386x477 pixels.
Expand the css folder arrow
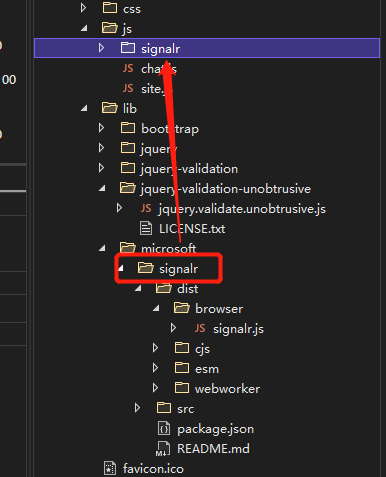83,8
